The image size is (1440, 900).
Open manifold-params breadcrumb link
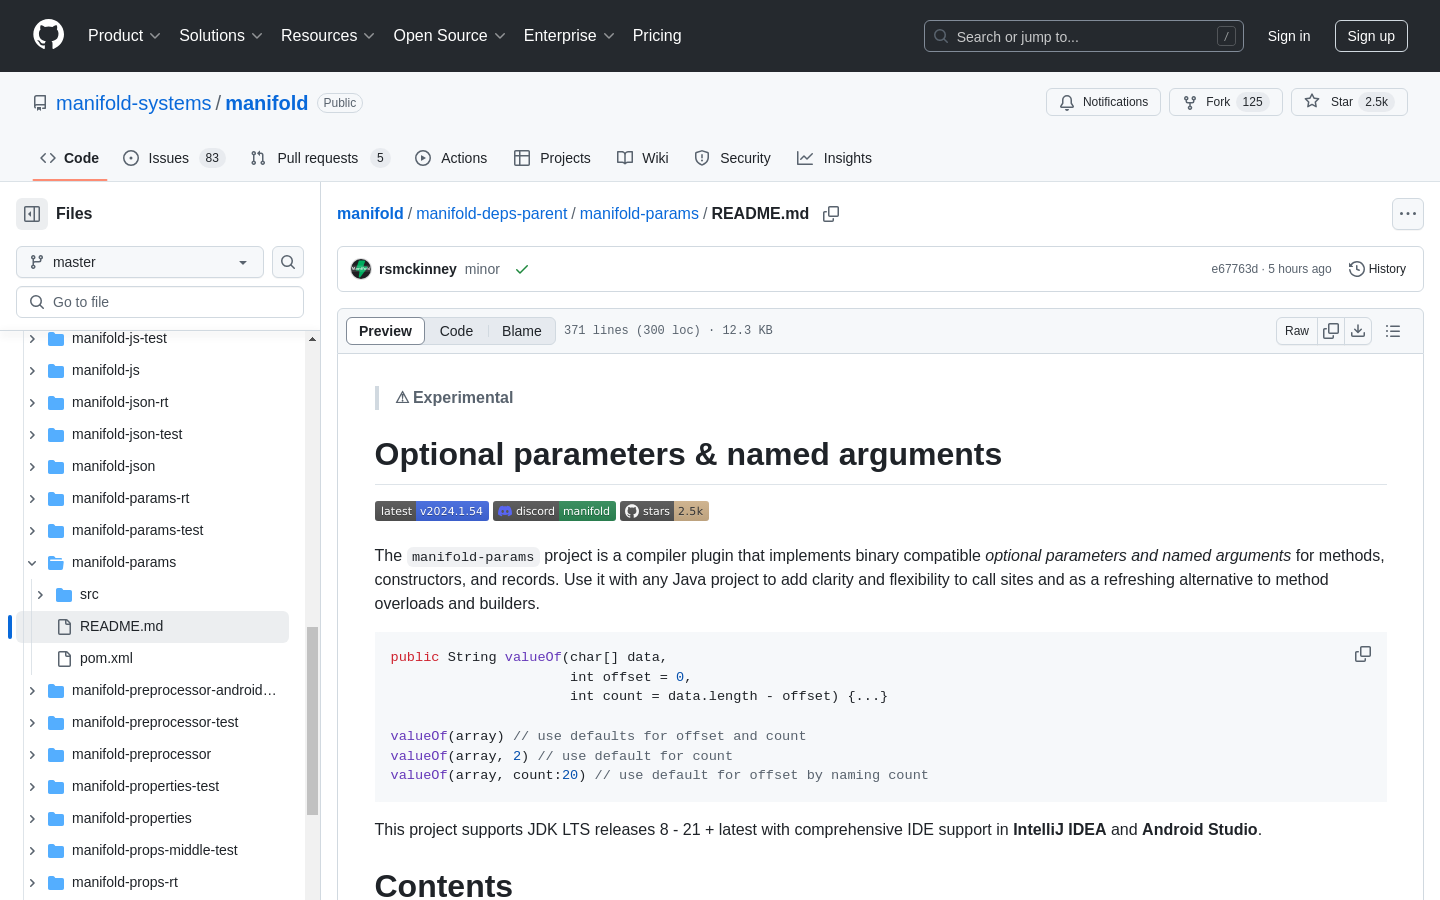(x=639, y=214)
